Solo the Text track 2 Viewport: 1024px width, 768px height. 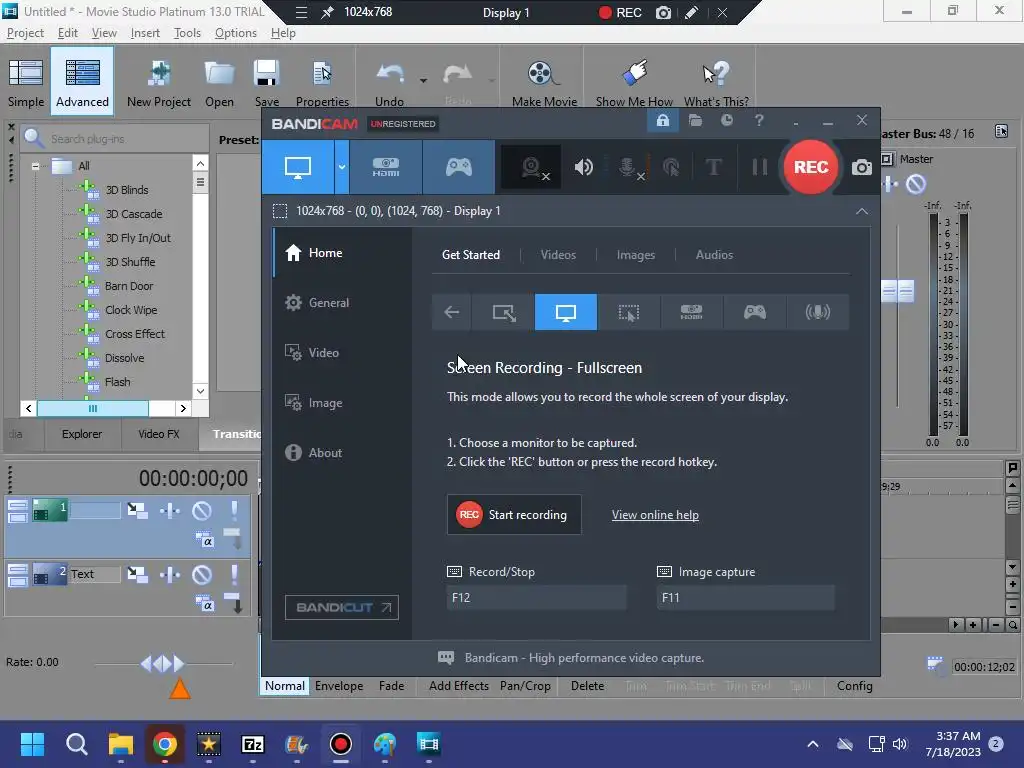tap(234, 574)
